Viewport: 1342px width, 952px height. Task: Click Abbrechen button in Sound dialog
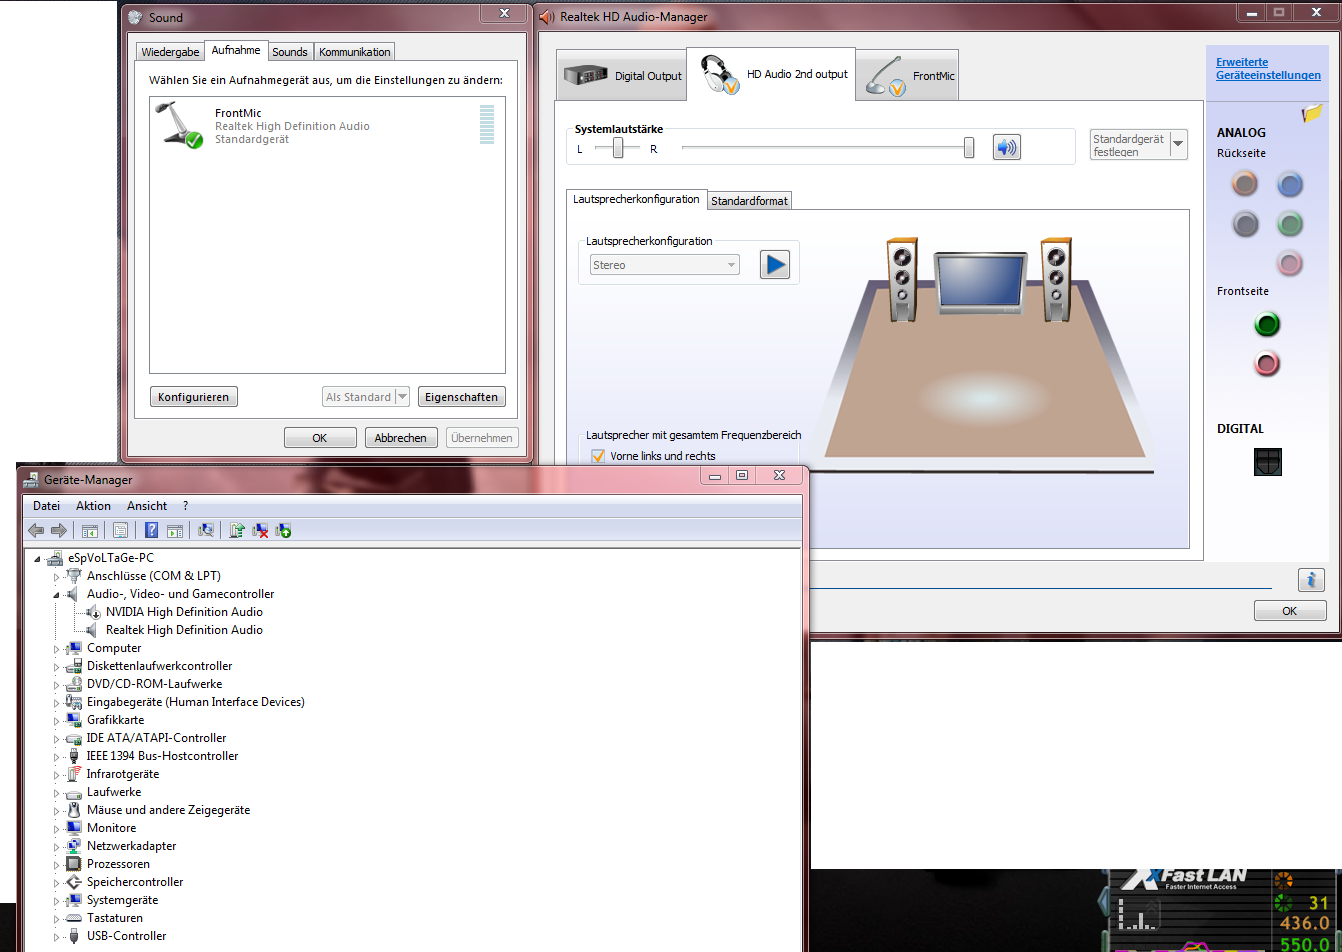click(401, 438)
